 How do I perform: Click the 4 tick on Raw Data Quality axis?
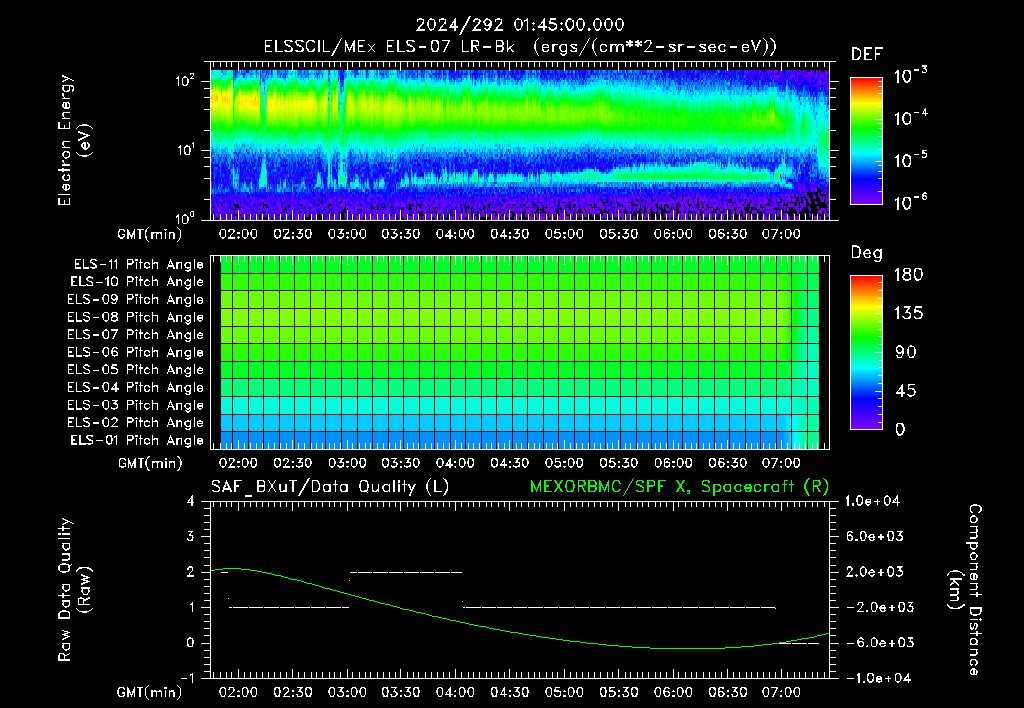(191, 501)
